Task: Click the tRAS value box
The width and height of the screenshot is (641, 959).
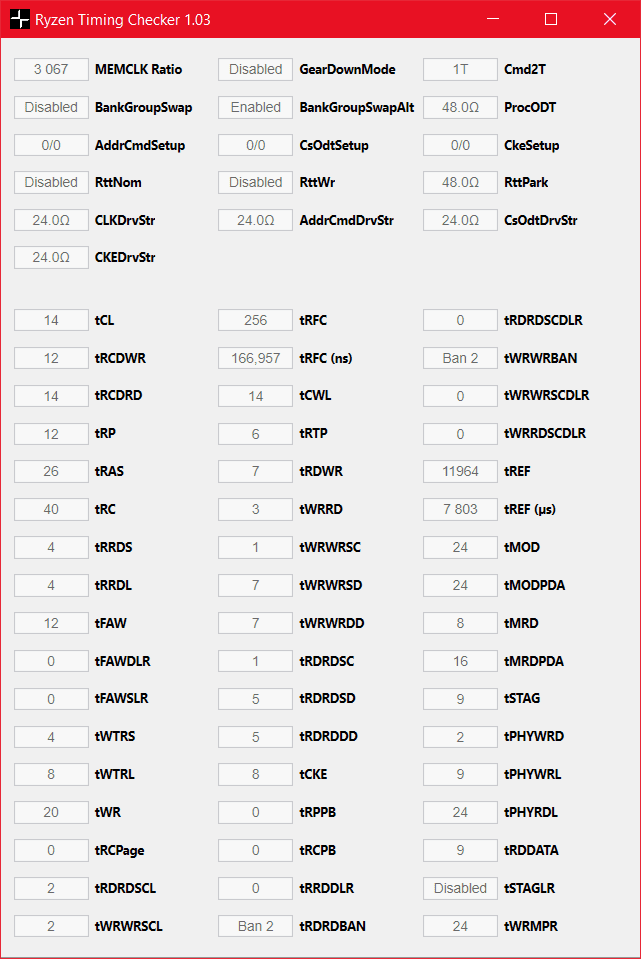Action: point(51,472)
